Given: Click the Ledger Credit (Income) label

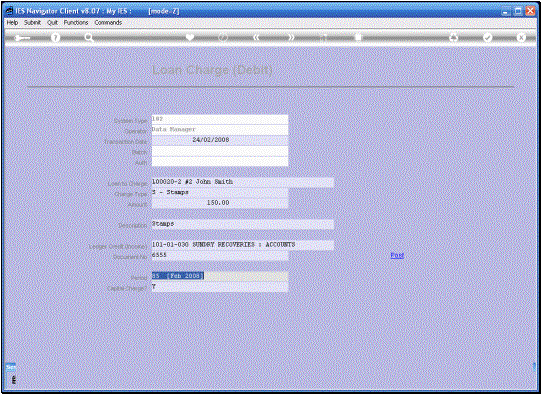Looking at the screenshot, I should coord(118,247).
